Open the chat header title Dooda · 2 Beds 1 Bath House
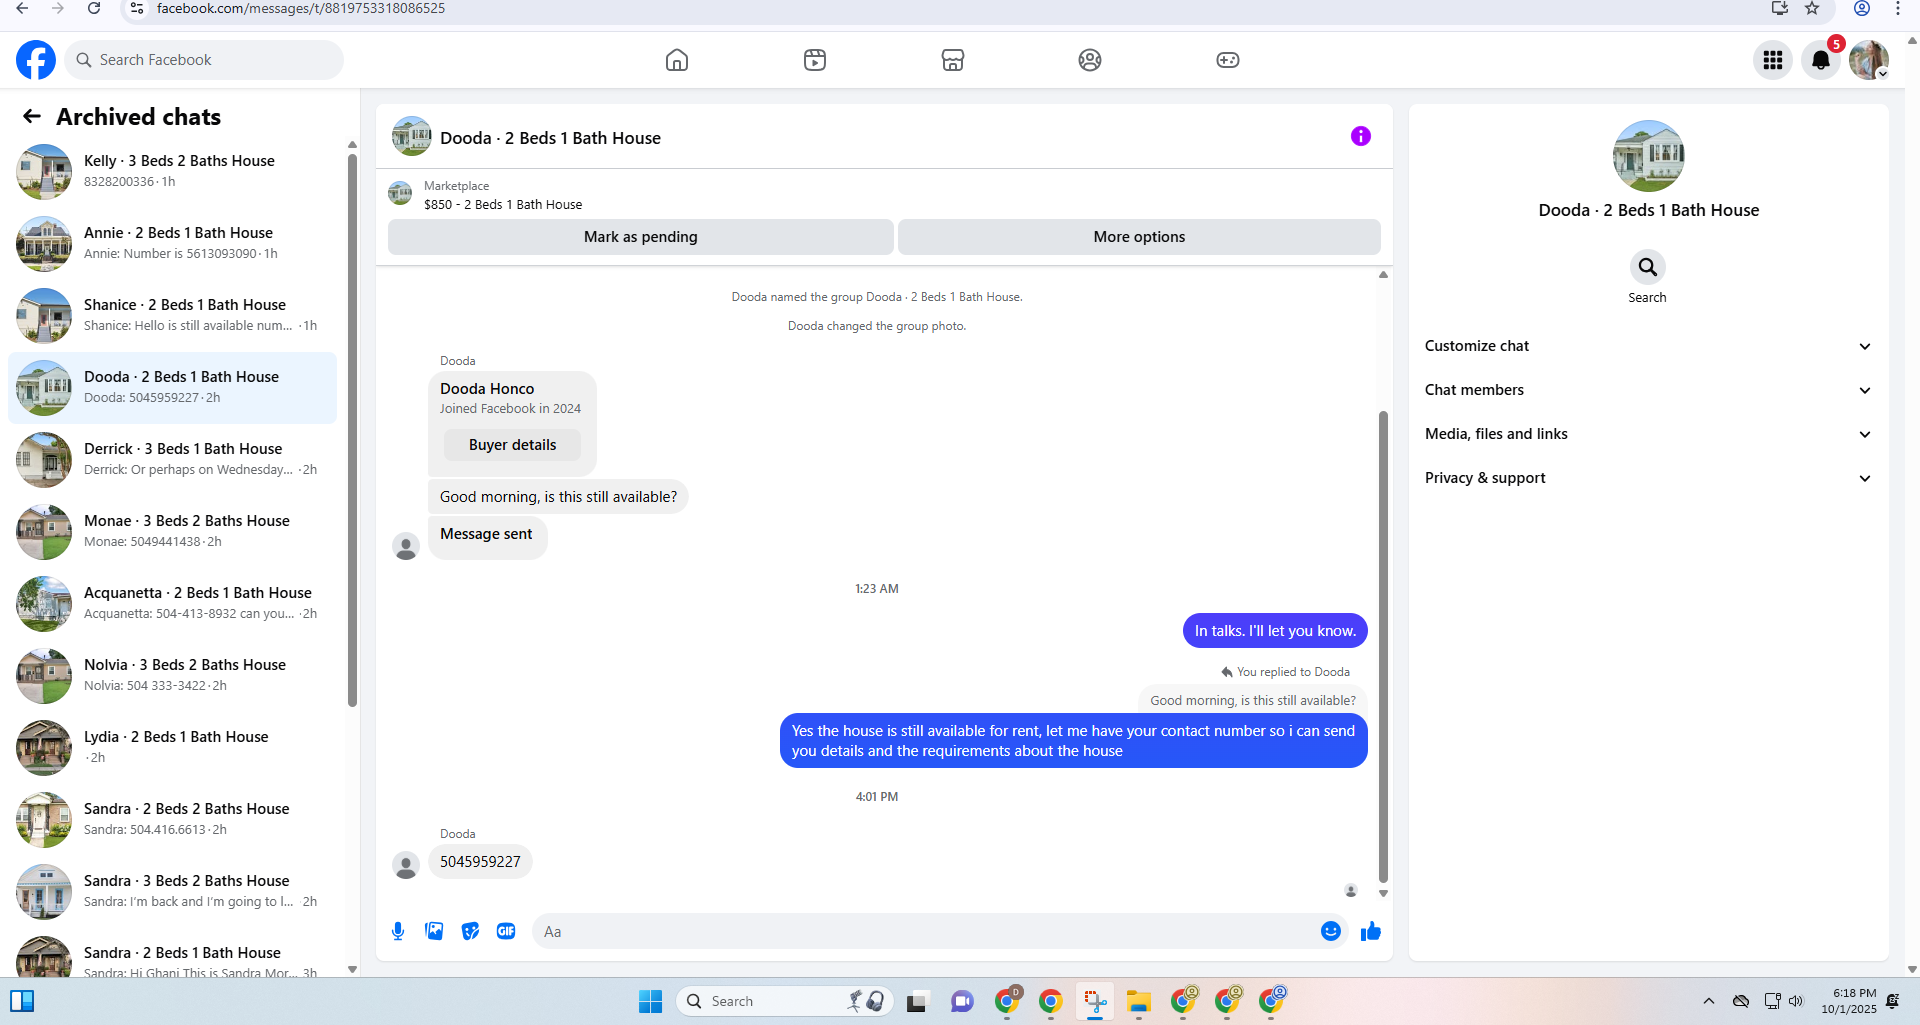 [550, 138]
